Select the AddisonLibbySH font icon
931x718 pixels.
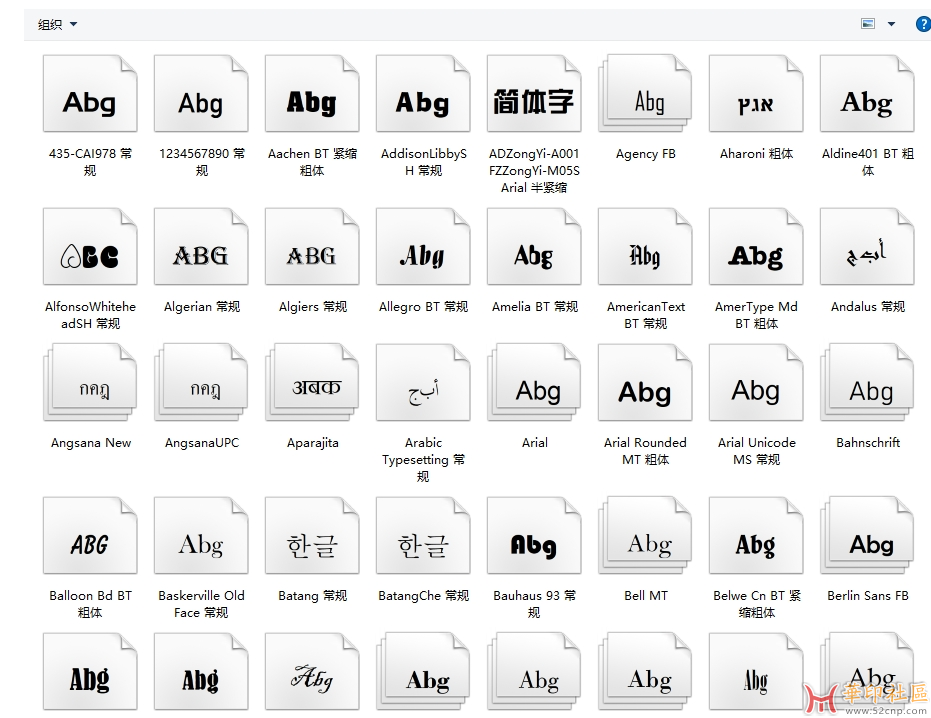(x=423, y=93)
